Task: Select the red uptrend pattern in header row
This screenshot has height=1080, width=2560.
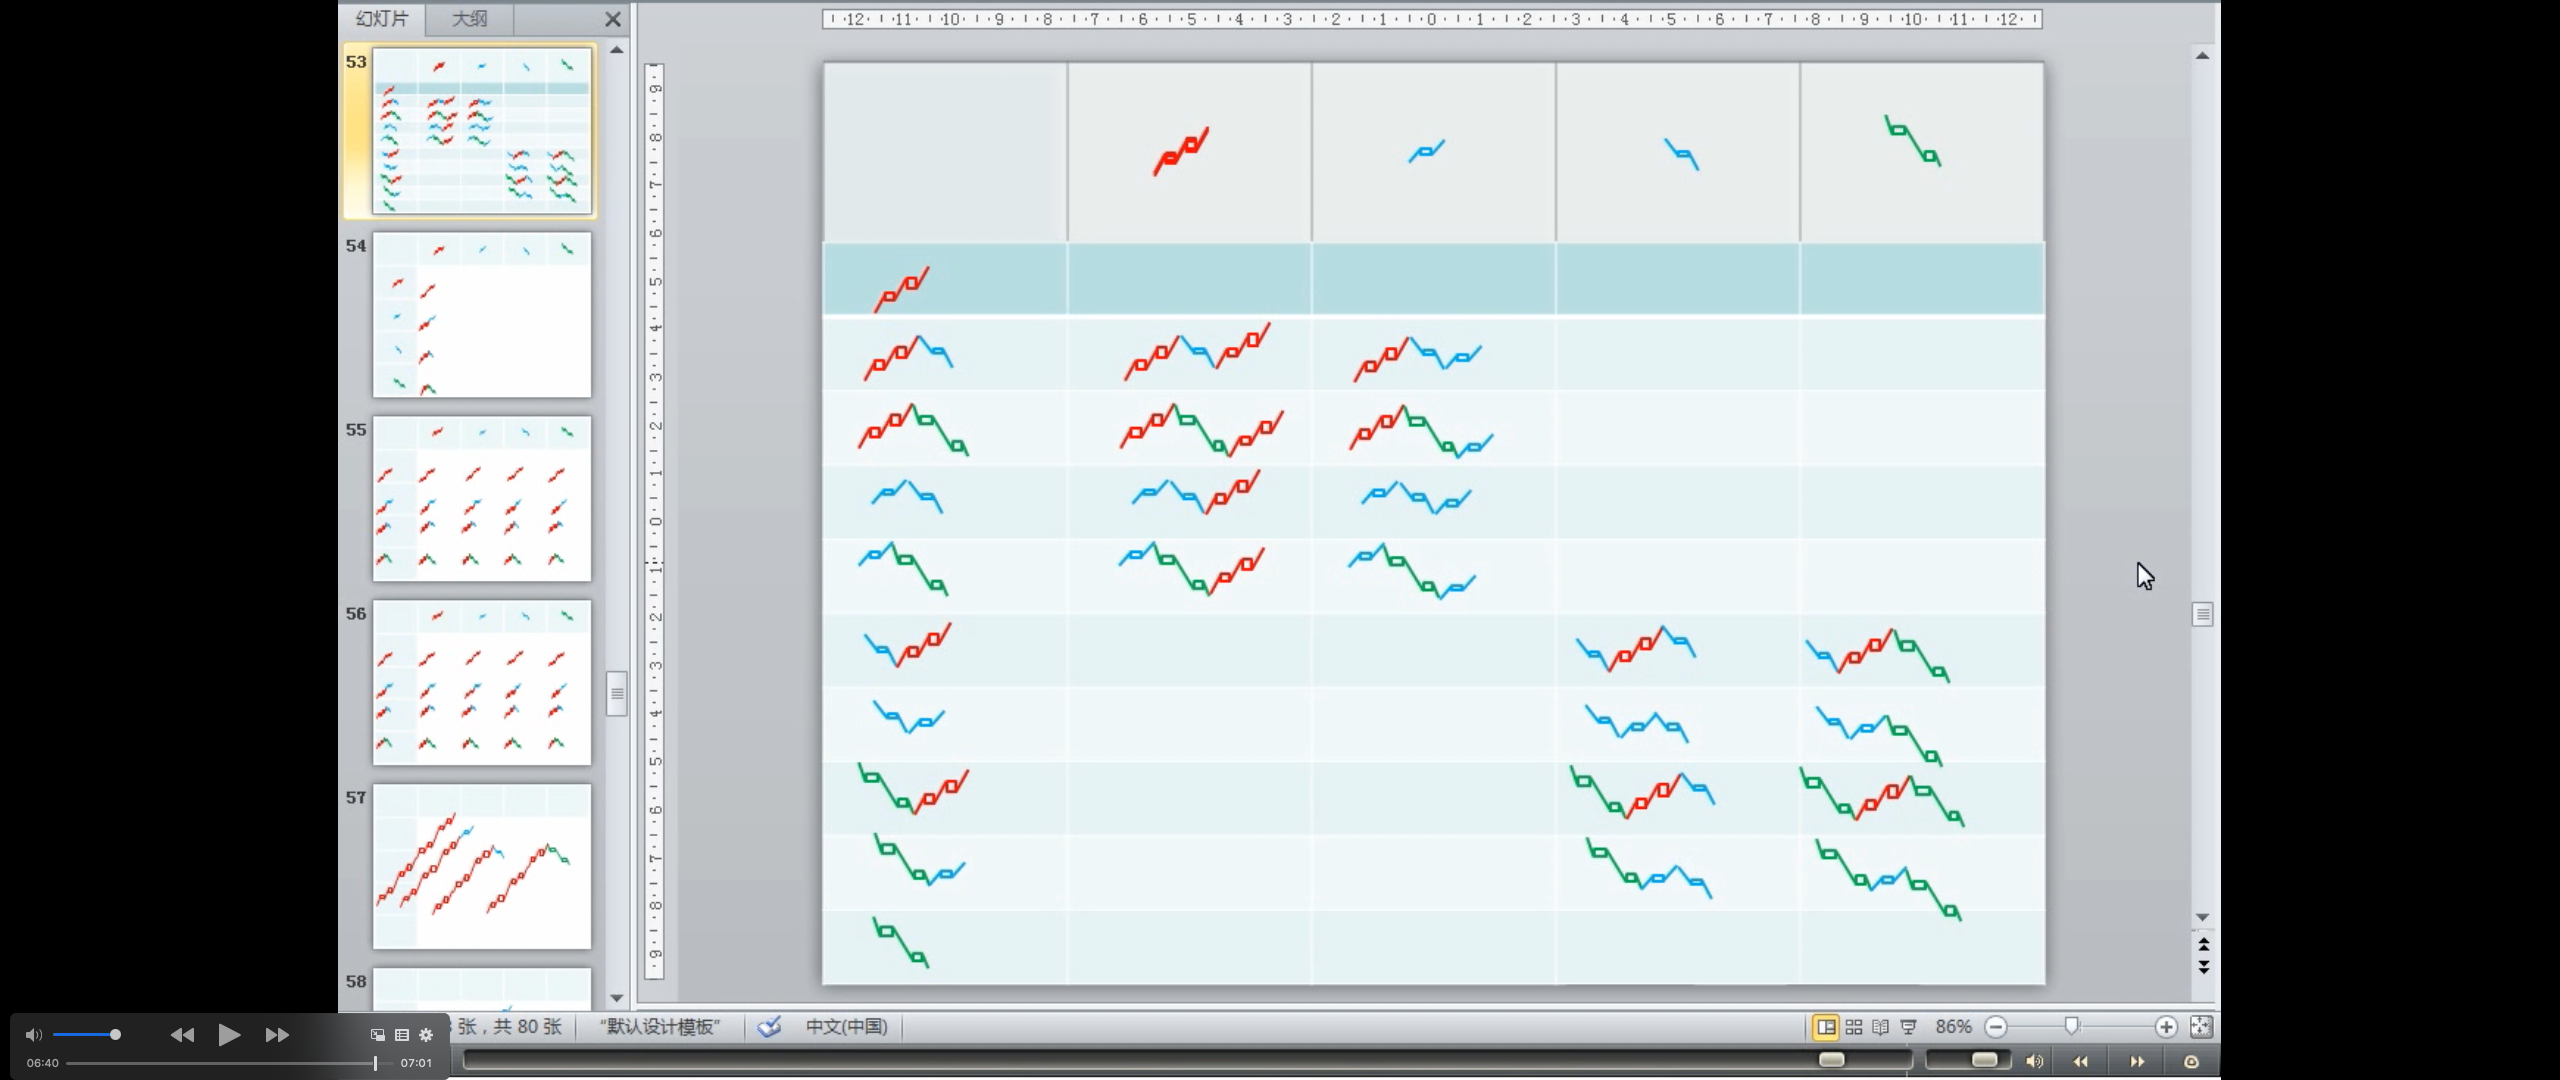Action: pos(1181,151)
